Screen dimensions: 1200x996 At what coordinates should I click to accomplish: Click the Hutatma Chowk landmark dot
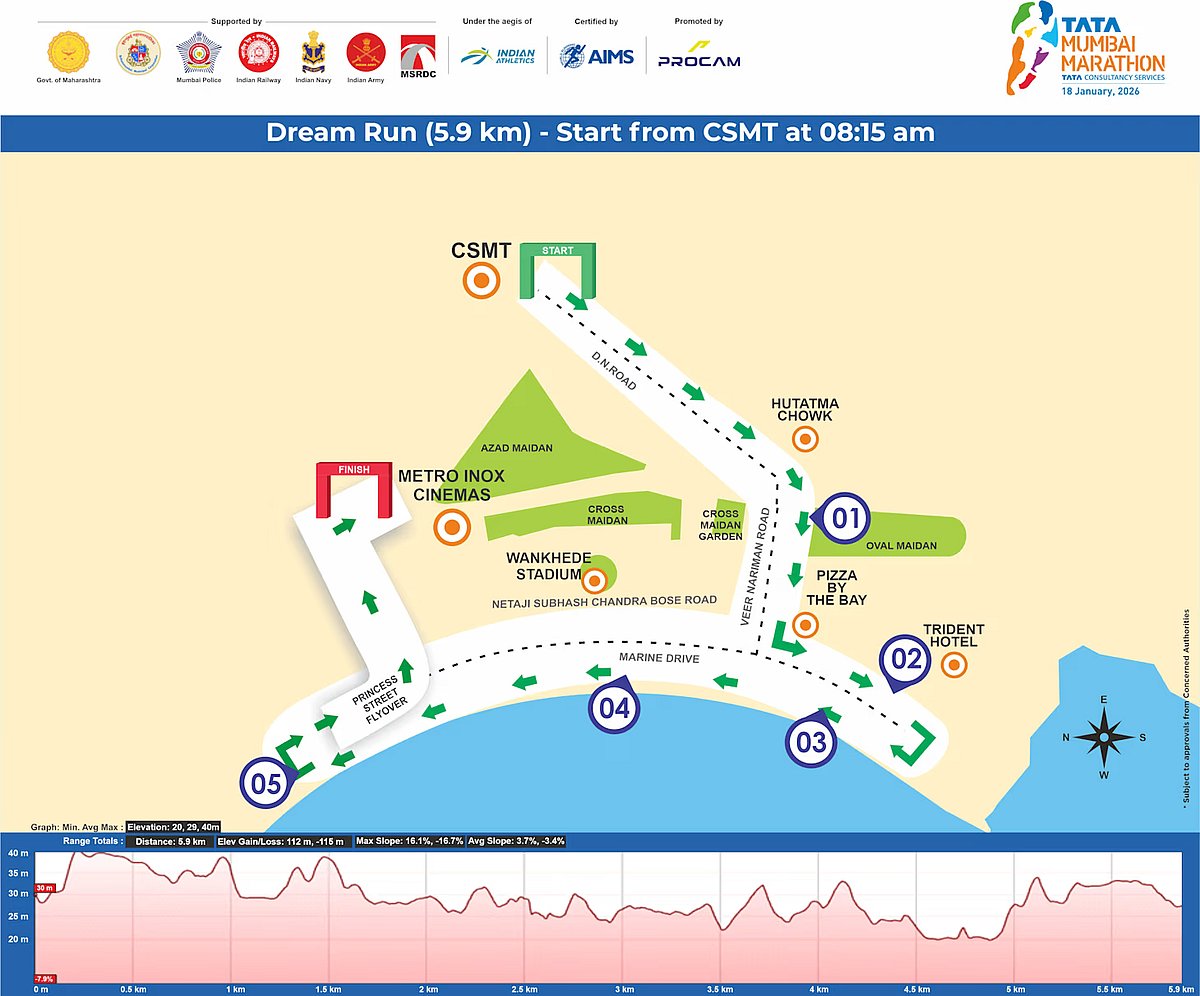coord(805,438)
